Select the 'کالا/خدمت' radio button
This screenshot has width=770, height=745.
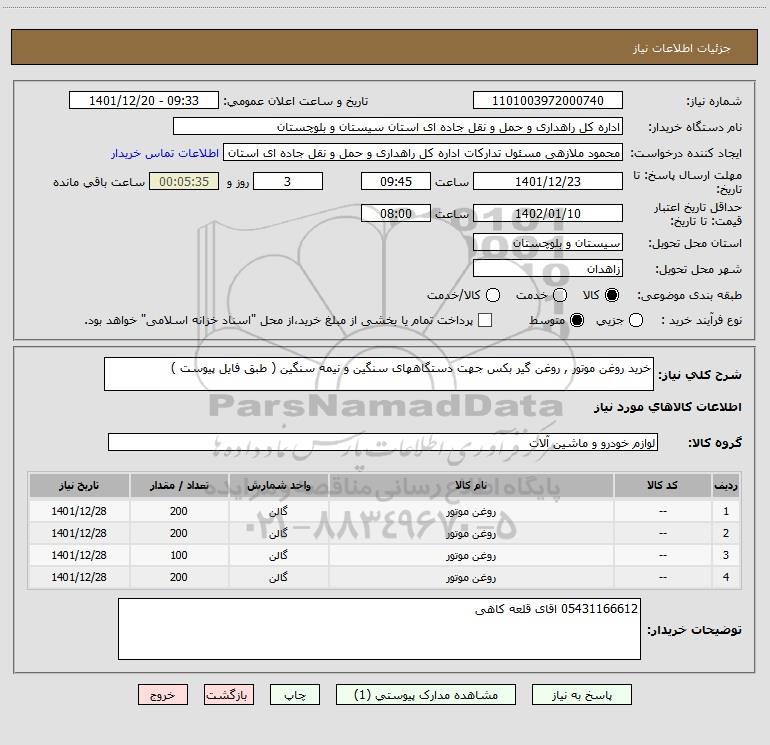pyautogui.click(x=493, y=295)
